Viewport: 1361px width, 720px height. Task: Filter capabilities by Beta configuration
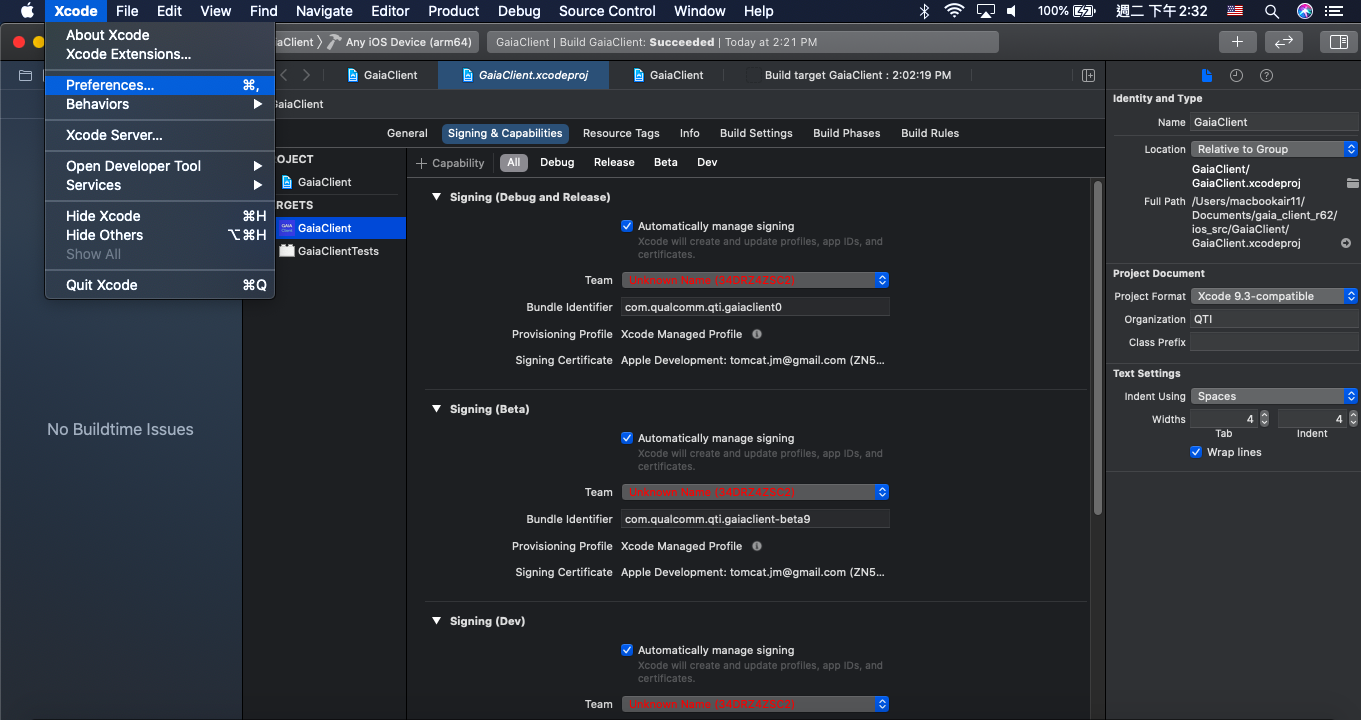click(666, 162)
